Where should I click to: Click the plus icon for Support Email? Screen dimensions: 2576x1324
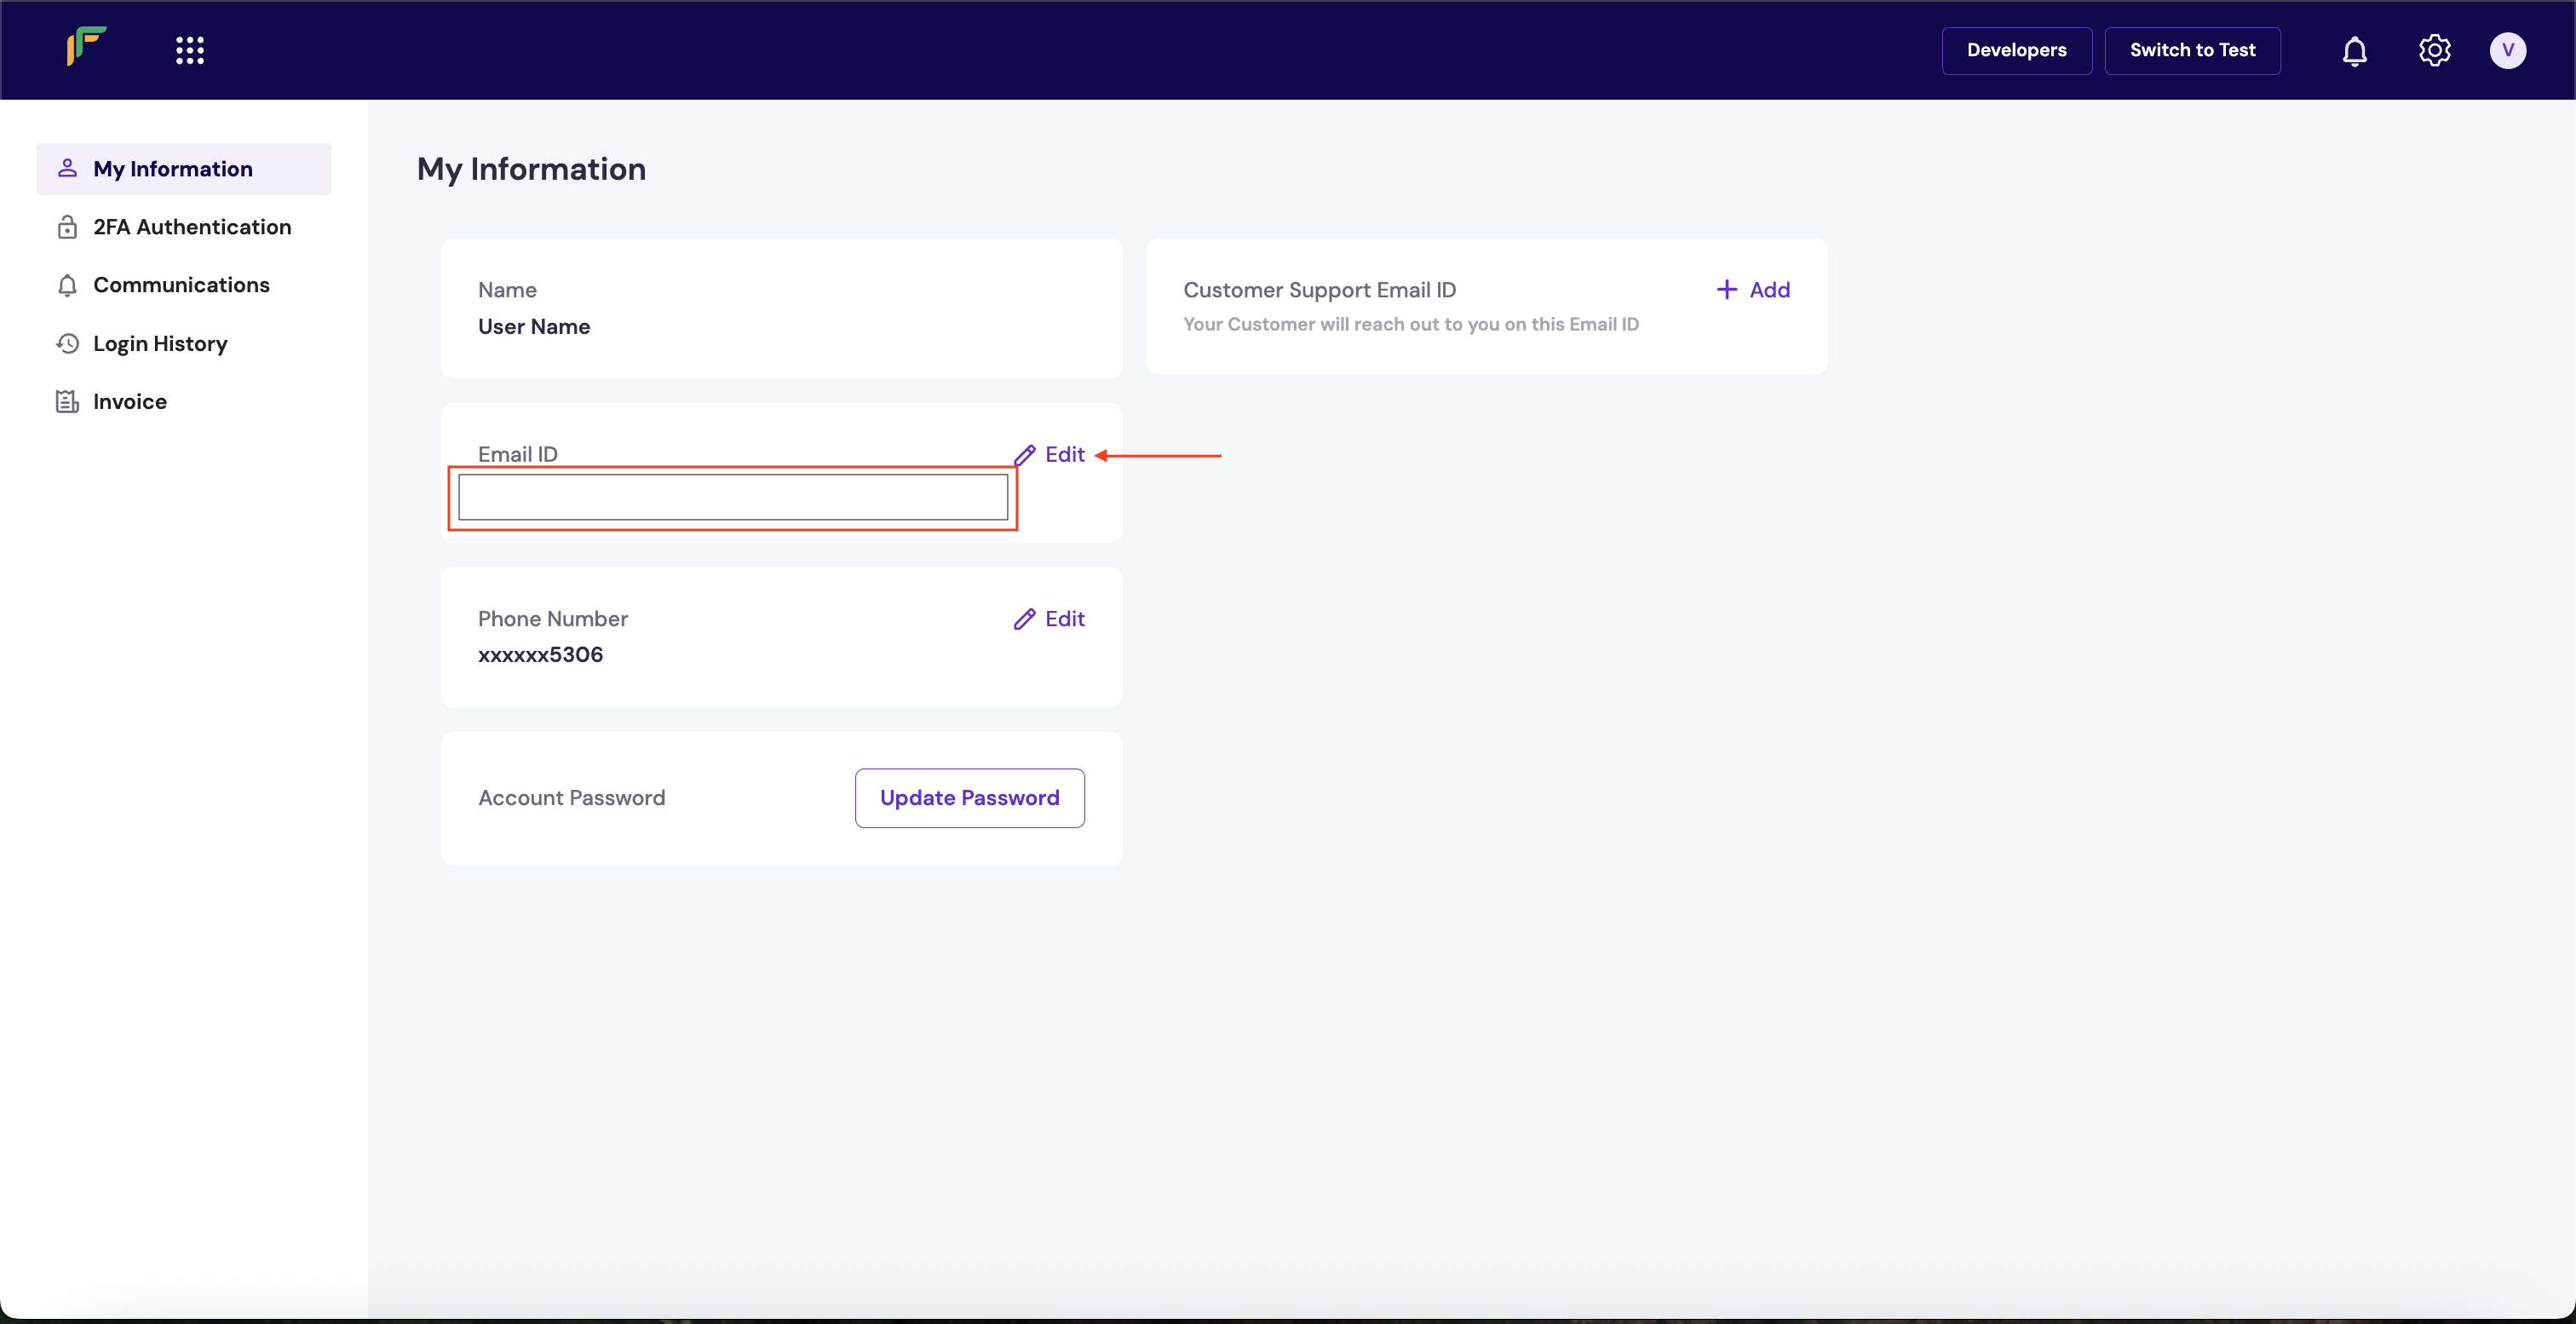[1726, 290]
